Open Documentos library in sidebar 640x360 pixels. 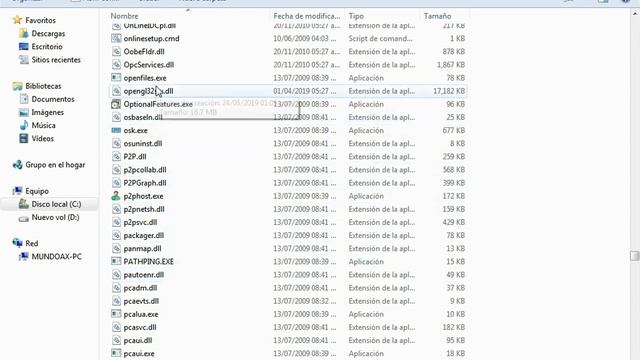coord(53,99)
